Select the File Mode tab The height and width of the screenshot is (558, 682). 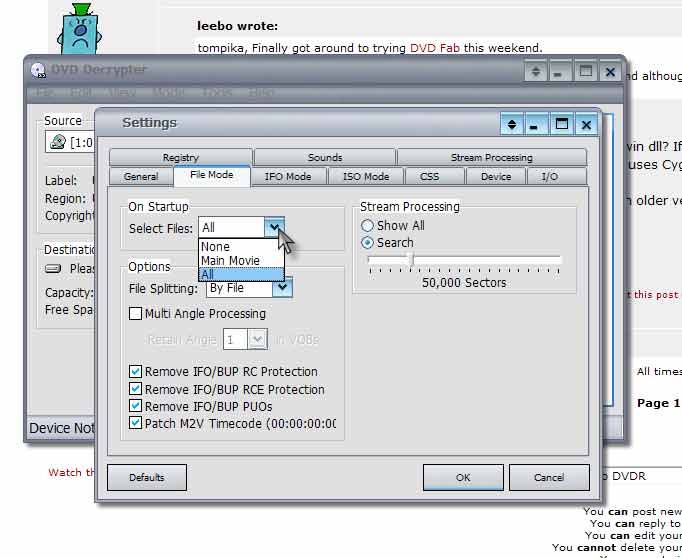(x=212, y=175)
